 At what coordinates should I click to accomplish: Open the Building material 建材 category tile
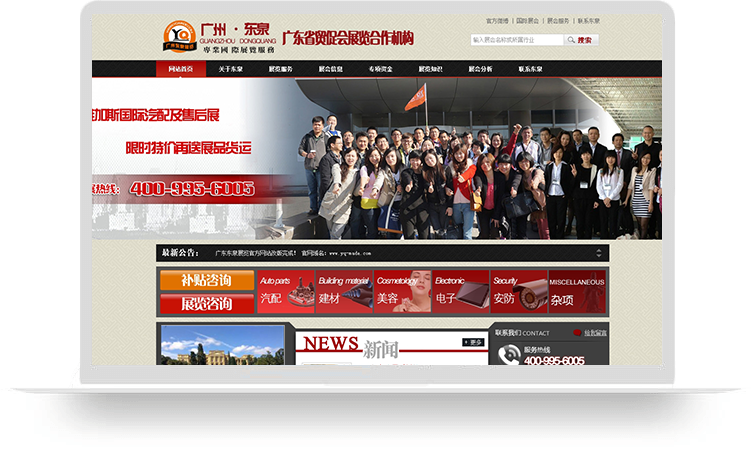(x=344, y=291)
